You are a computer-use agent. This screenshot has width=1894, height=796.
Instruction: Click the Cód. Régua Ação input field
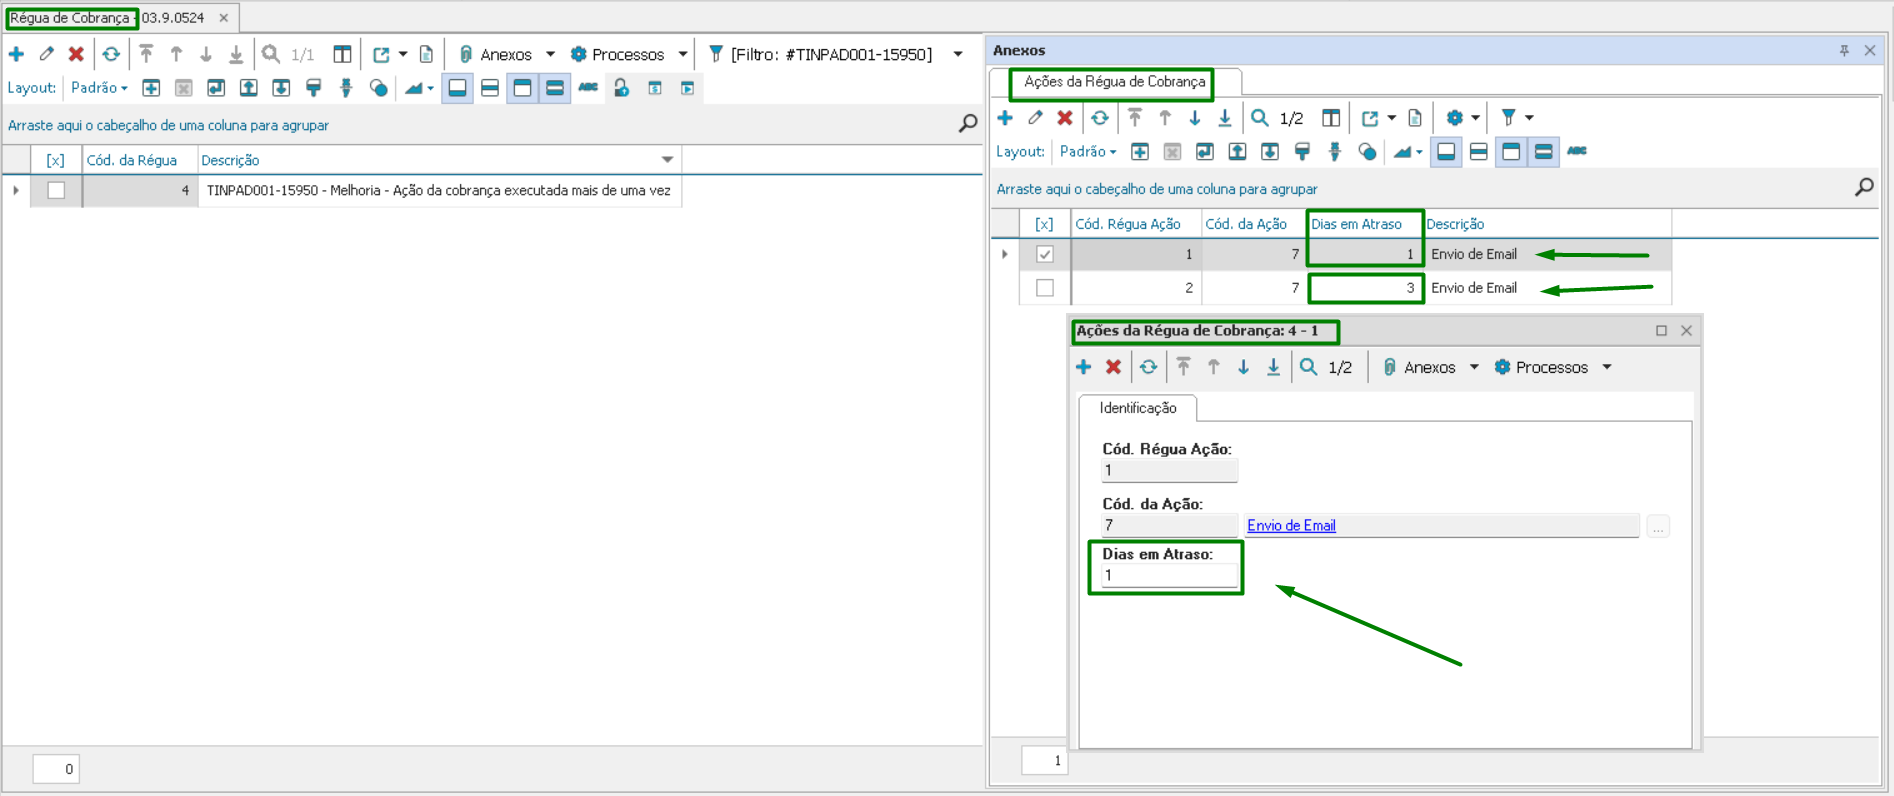(x=1169, y=471)
